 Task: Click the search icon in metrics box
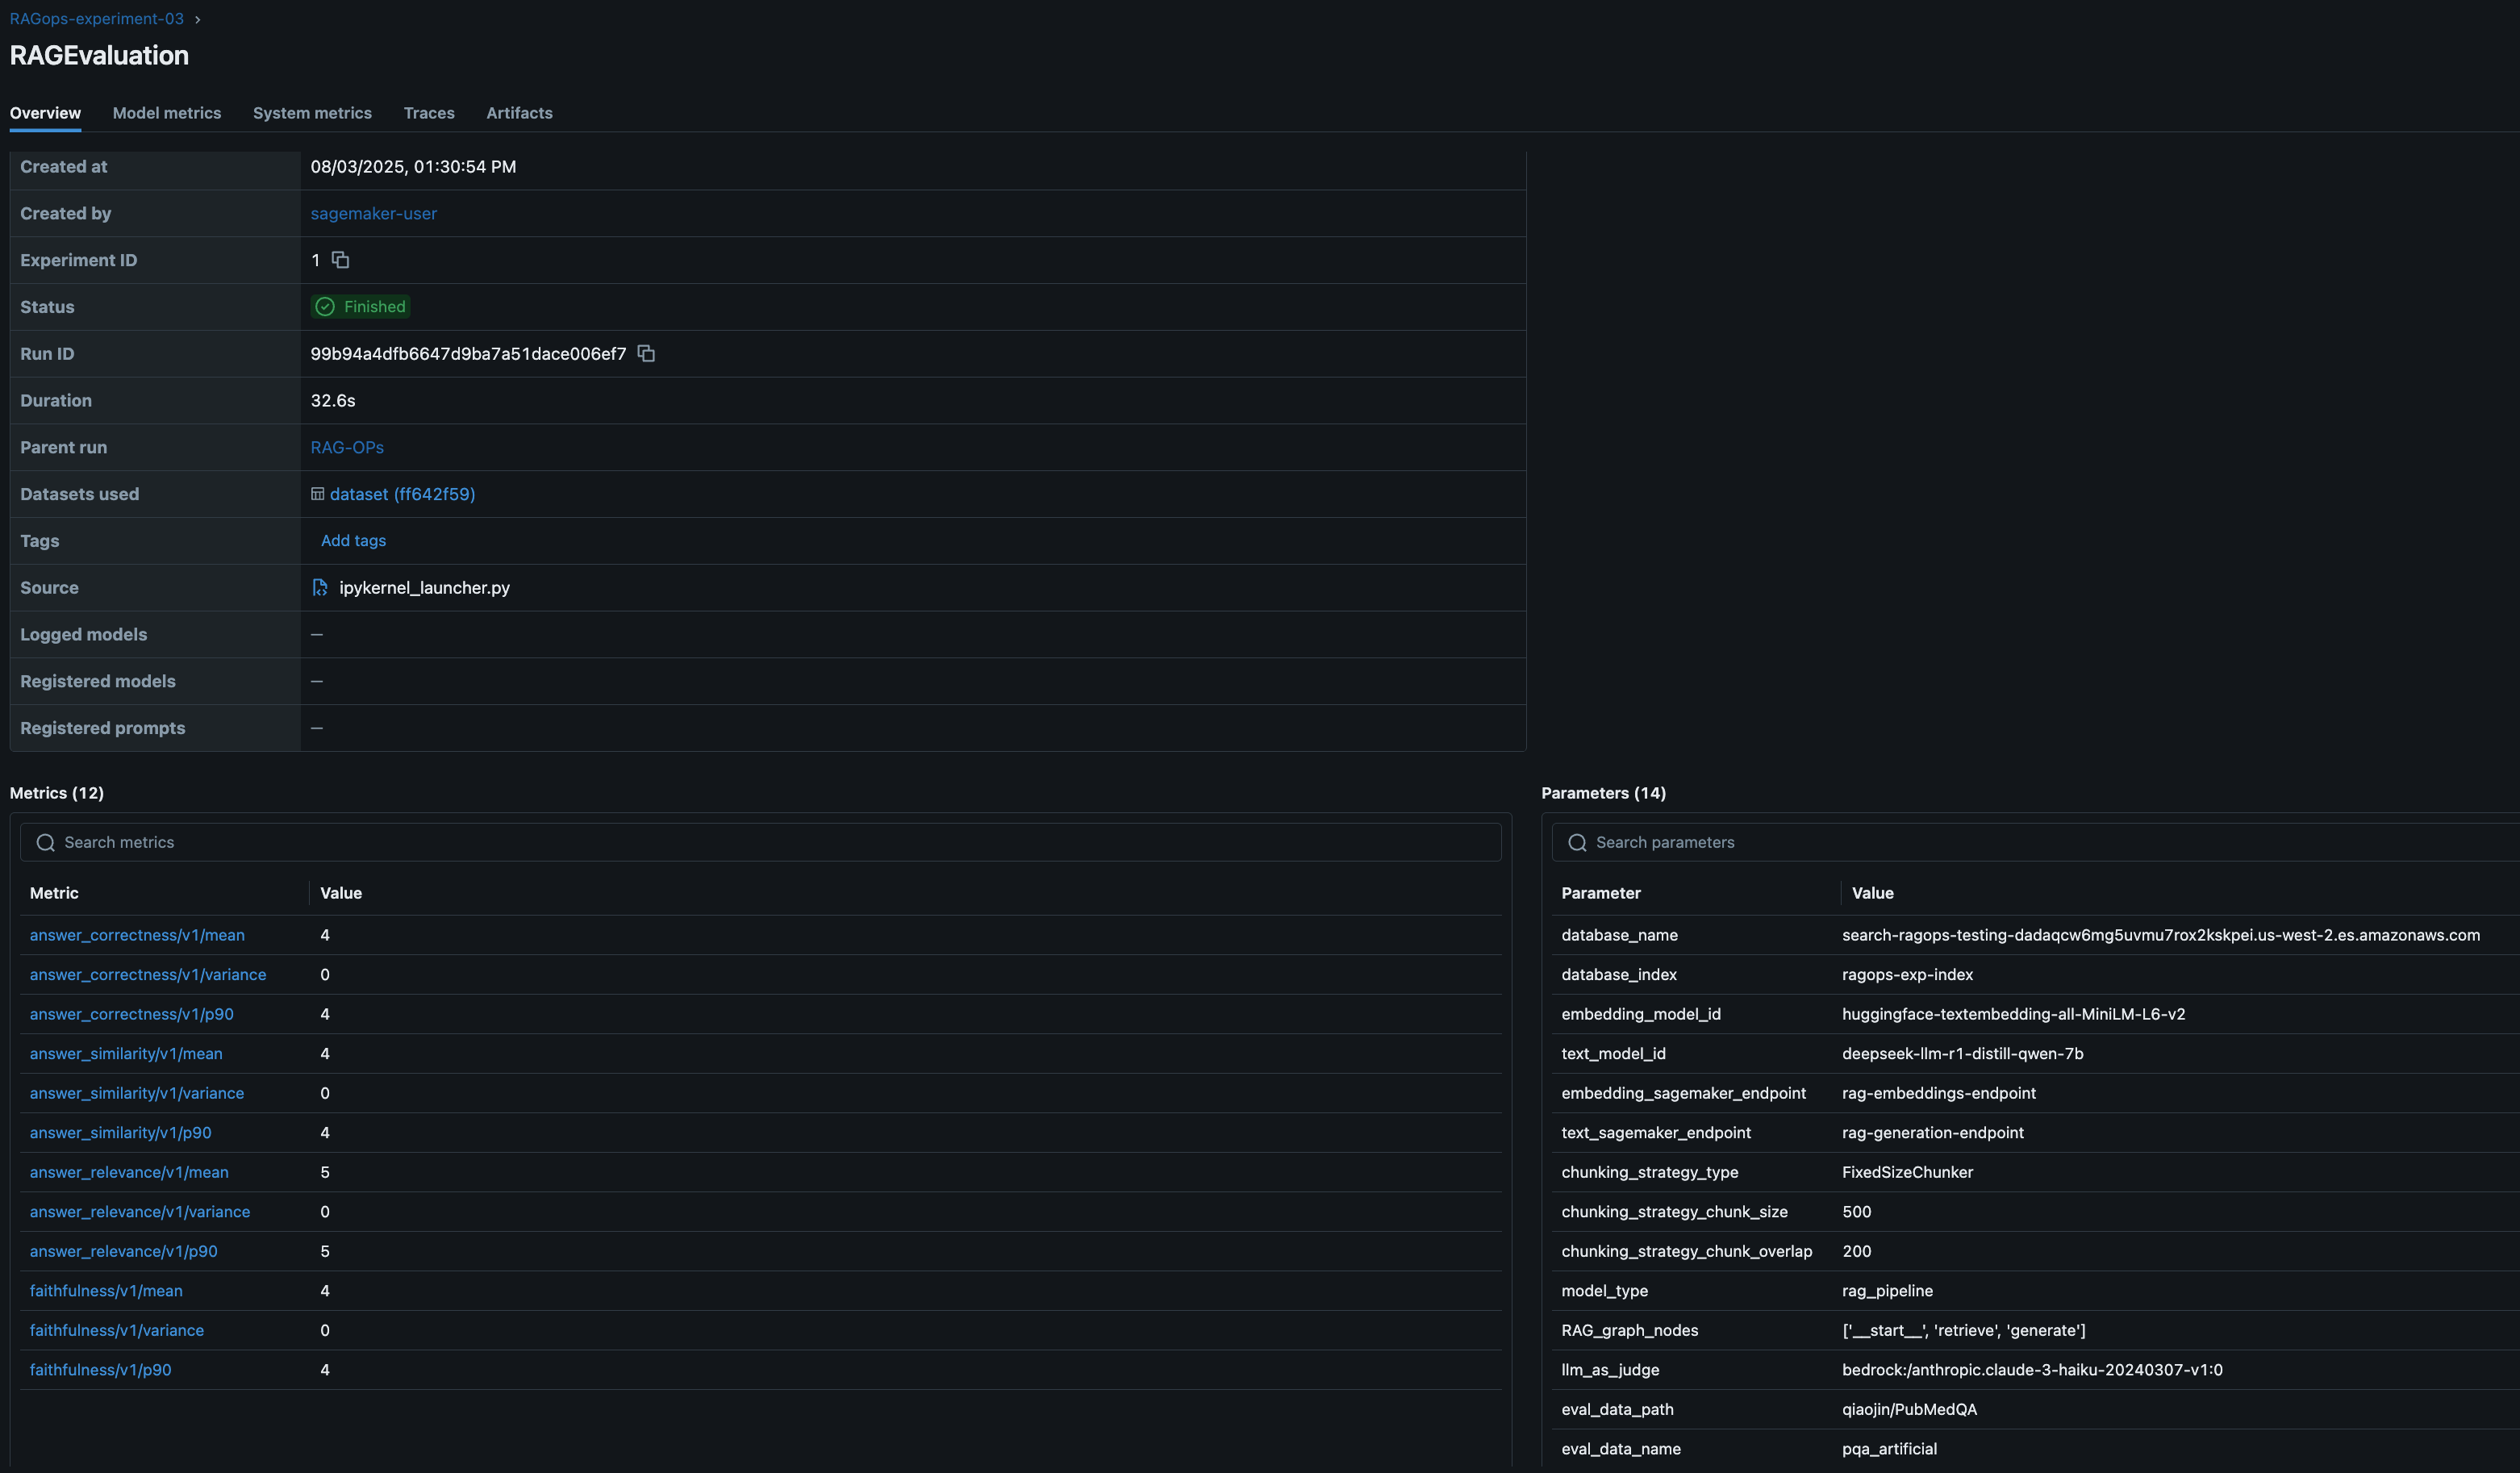point(45,843)
